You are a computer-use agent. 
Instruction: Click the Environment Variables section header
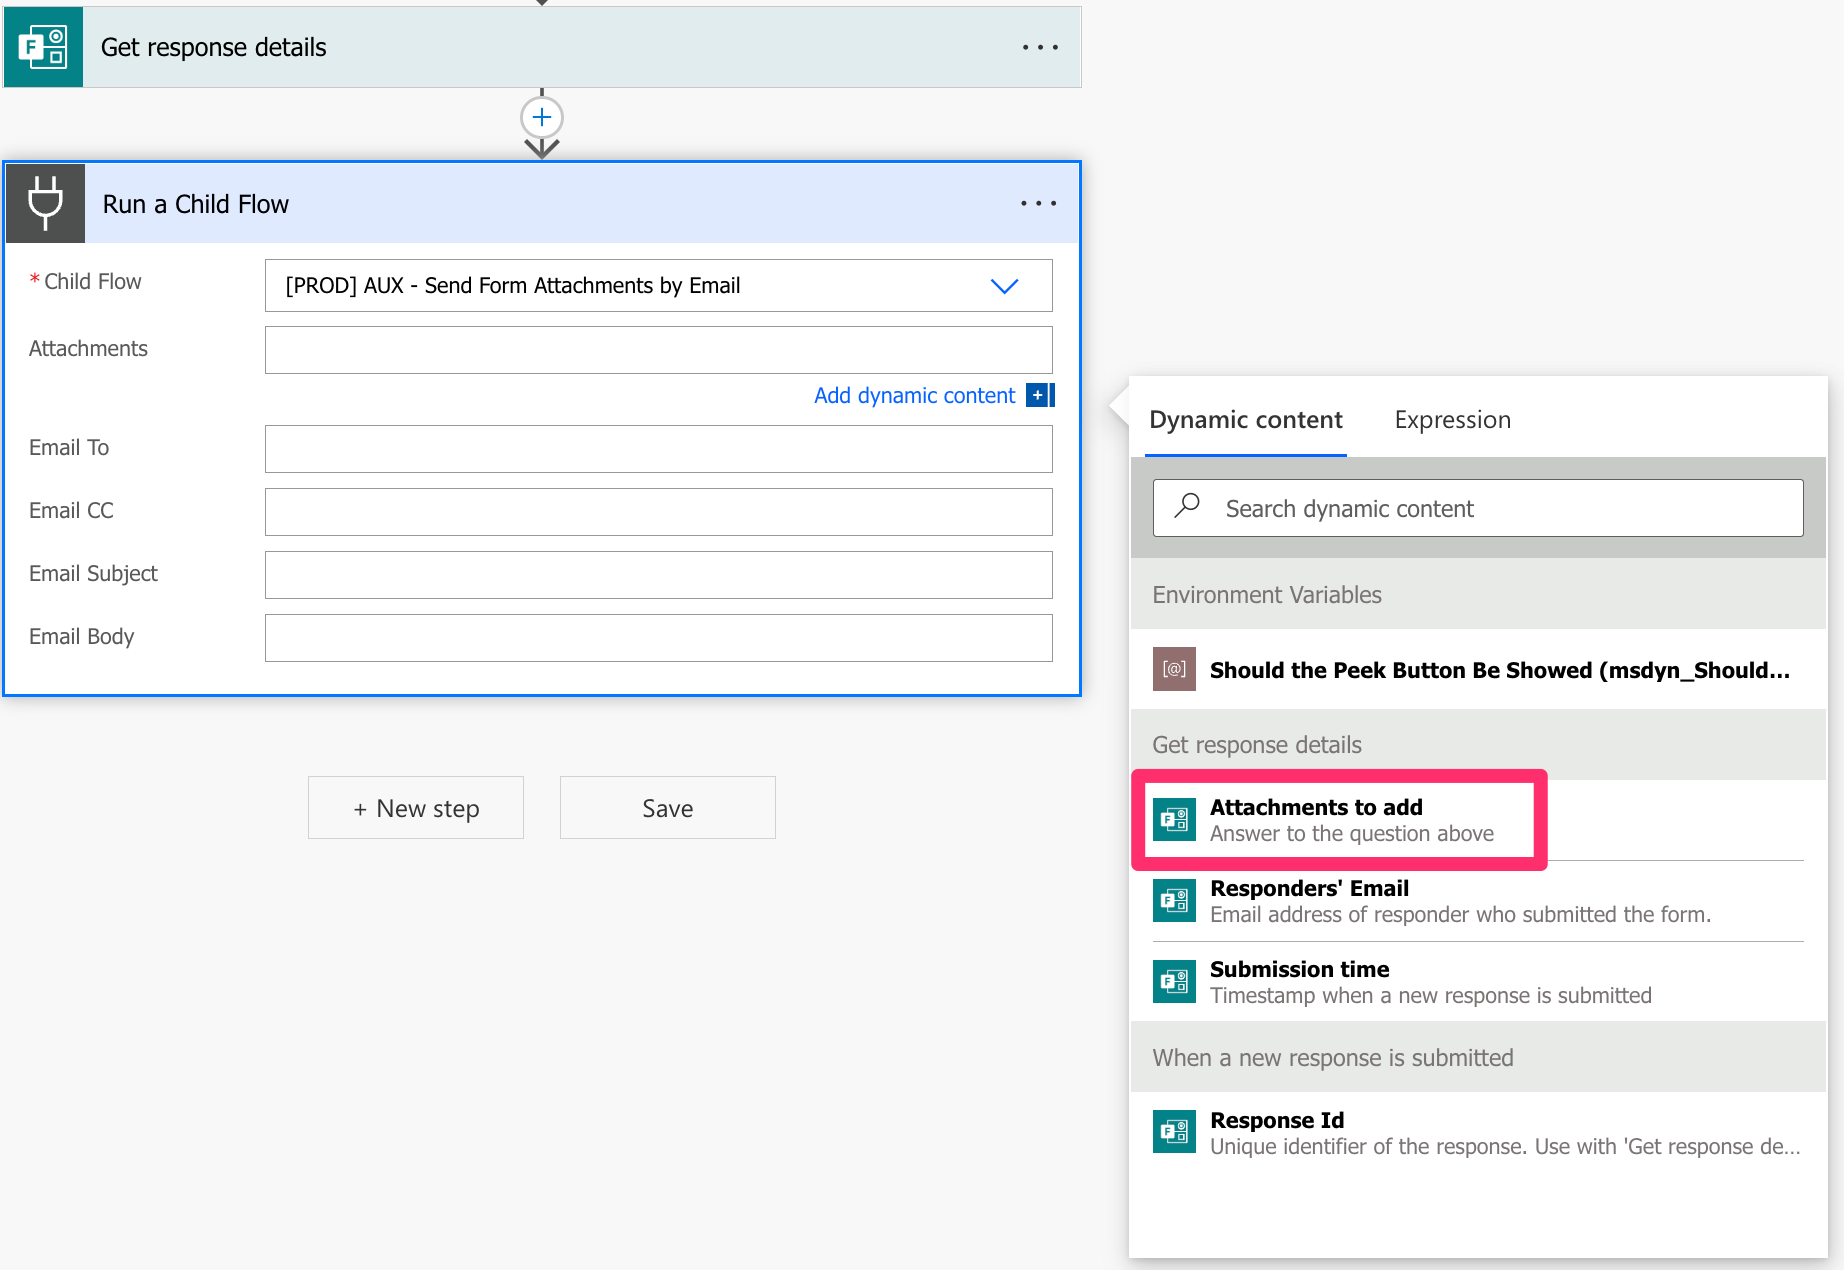1478,594
